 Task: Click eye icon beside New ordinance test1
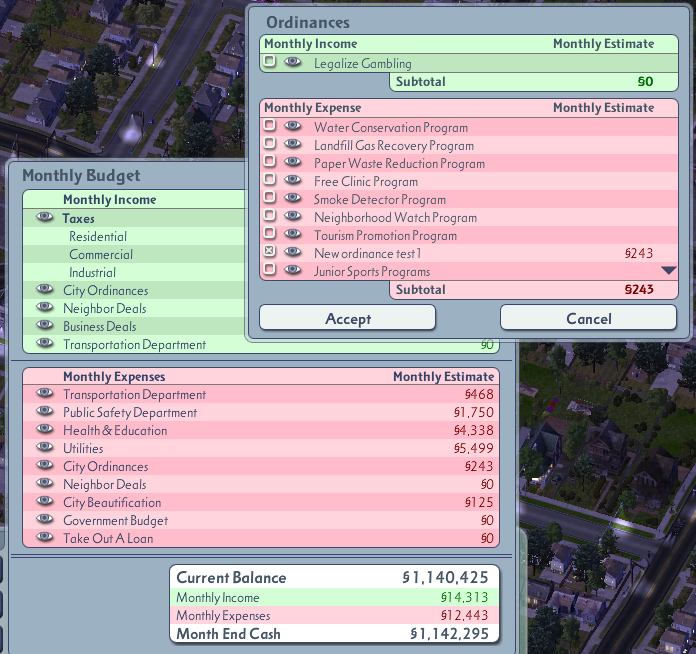coord(292,252)
